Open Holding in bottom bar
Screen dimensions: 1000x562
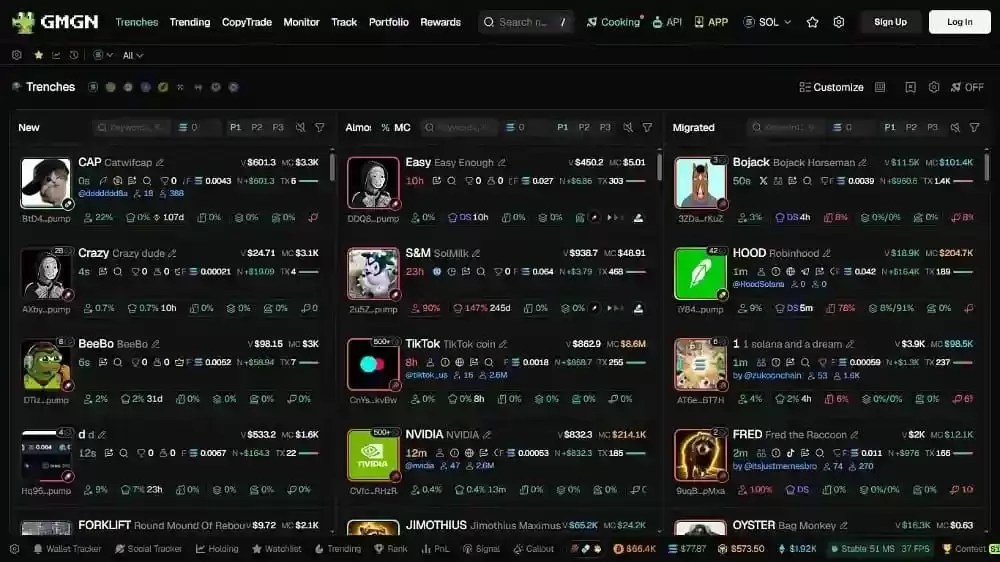point(217,549)
